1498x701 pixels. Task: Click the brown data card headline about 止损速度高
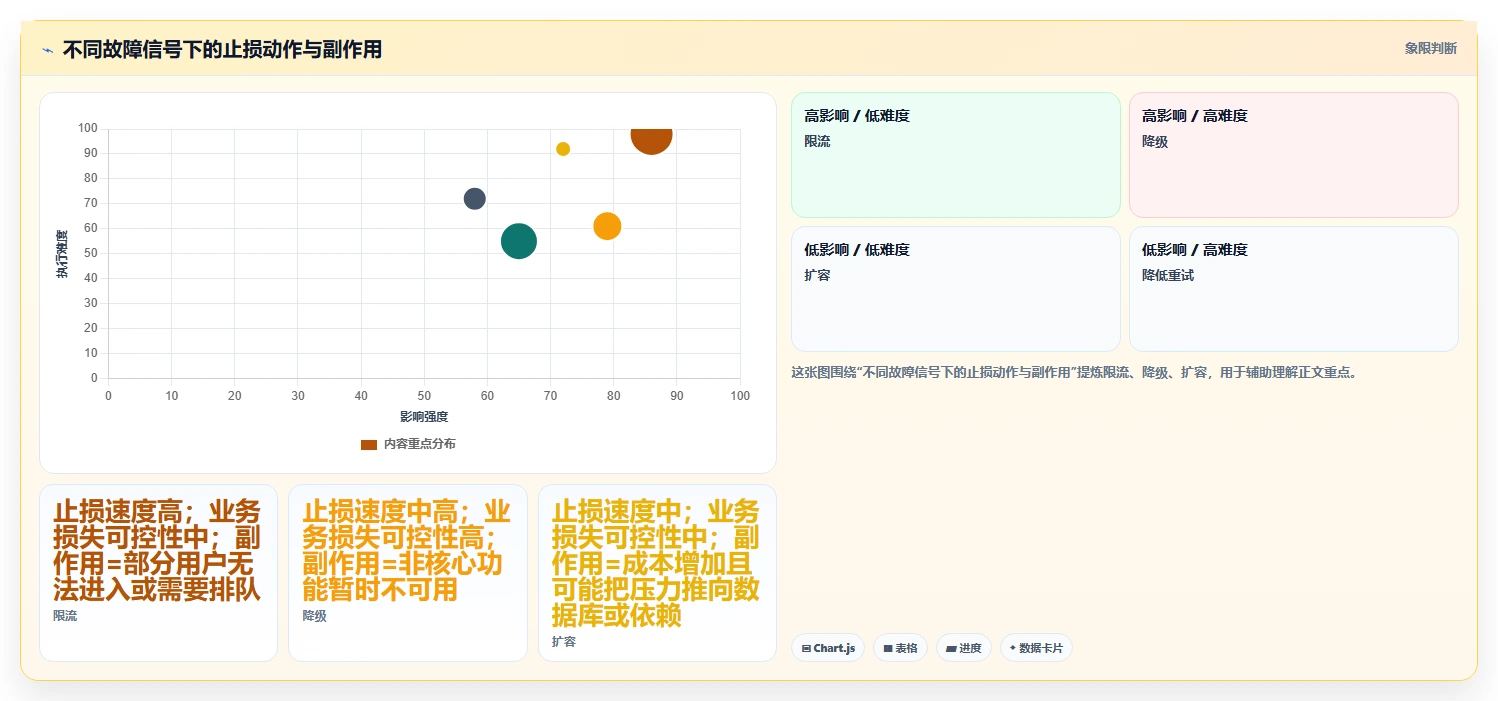157,551
